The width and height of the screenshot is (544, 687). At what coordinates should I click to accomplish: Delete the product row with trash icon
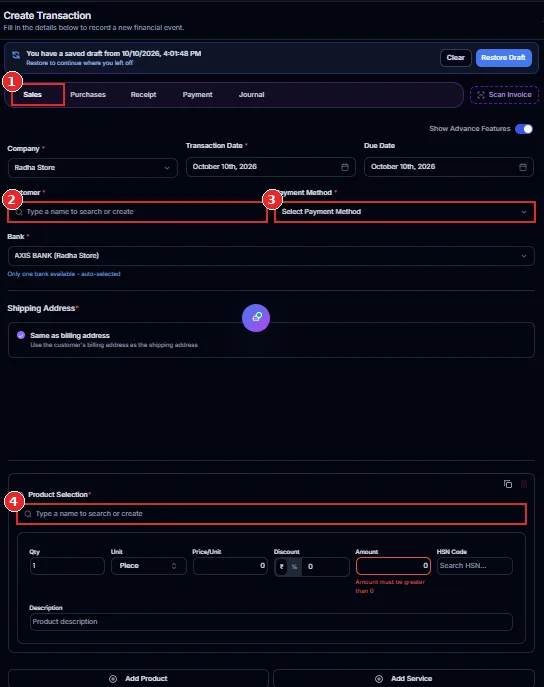tap(524, 484)
